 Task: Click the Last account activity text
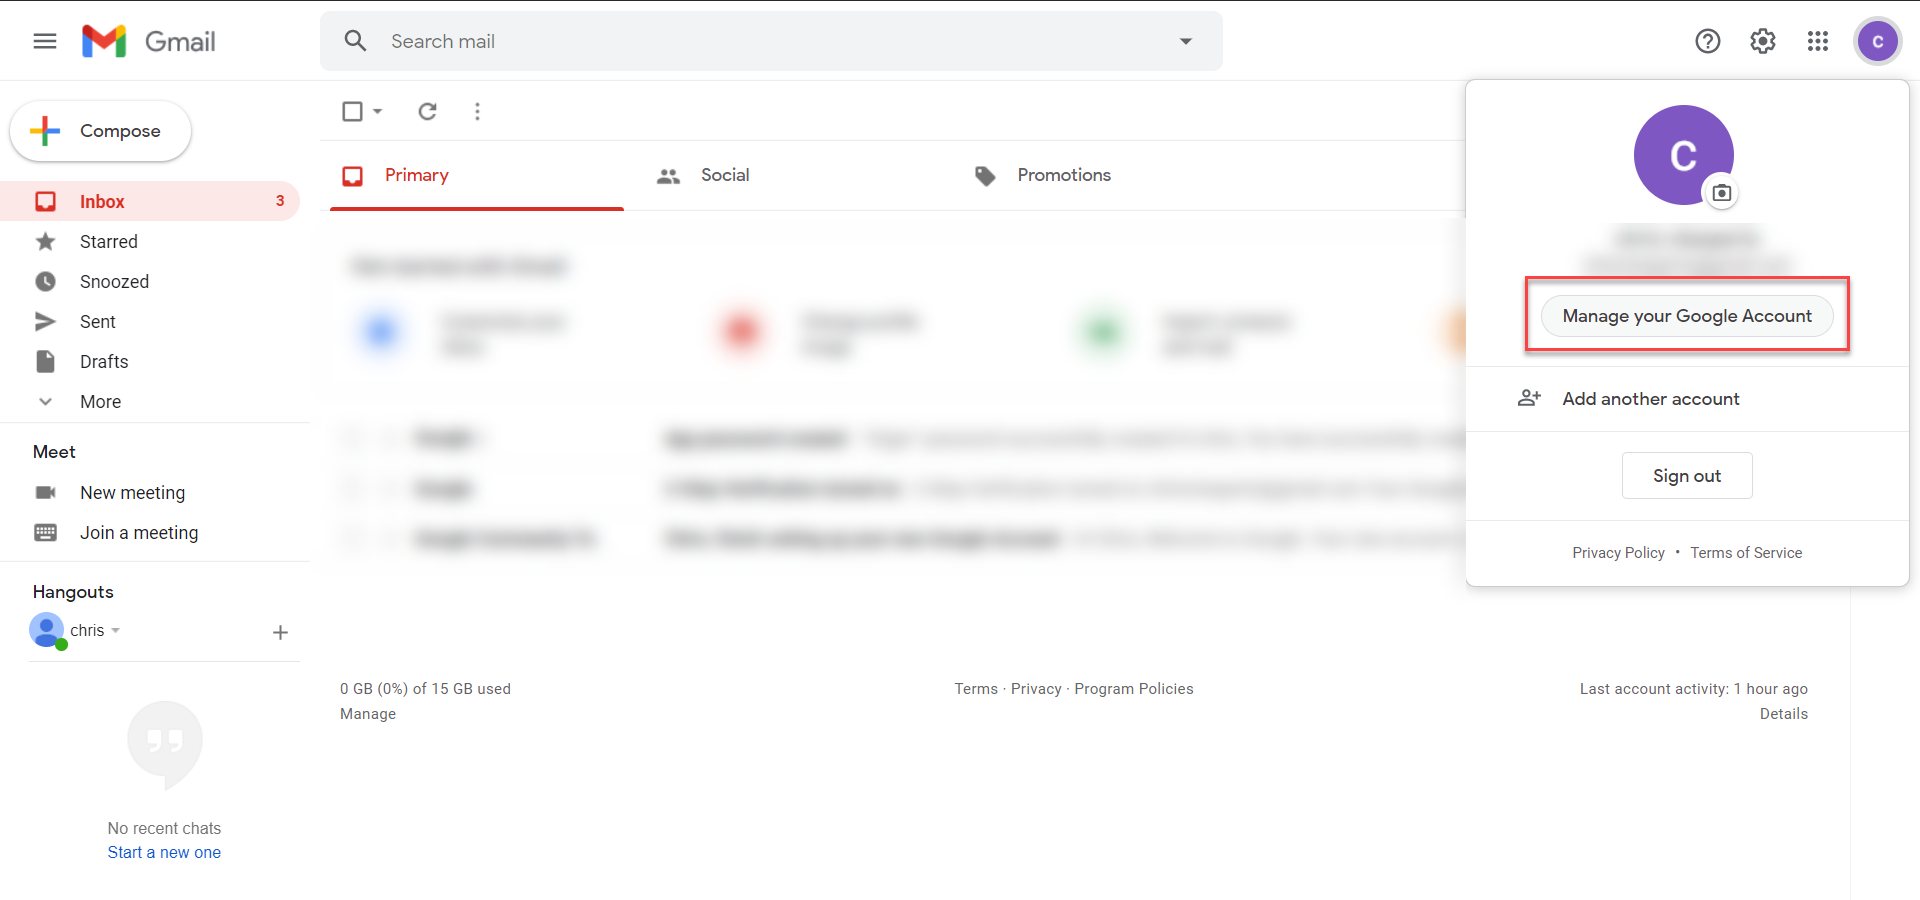(1694, 688)
